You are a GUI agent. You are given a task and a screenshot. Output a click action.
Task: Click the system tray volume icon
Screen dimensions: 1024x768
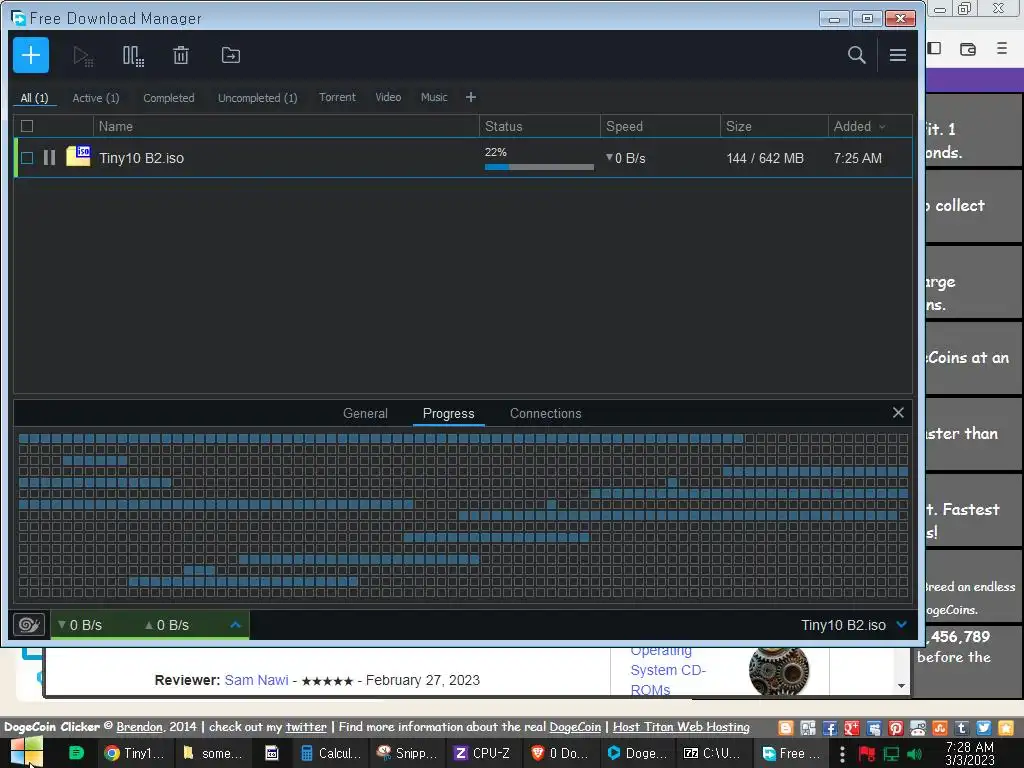[x=914, y=754]
